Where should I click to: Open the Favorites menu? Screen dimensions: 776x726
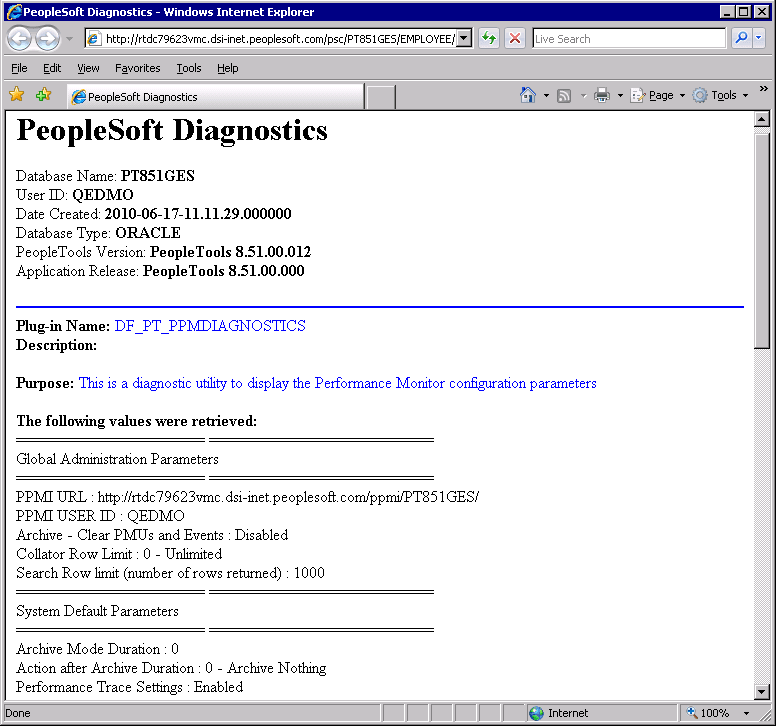(x=138, y=68)
